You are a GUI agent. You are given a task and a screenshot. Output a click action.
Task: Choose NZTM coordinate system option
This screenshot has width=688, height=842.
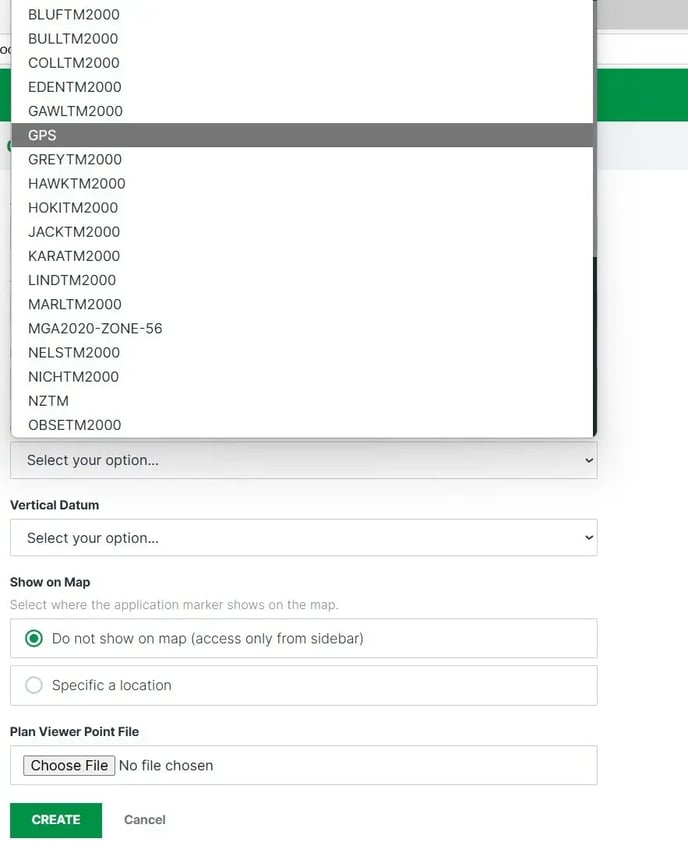[48, 401]
